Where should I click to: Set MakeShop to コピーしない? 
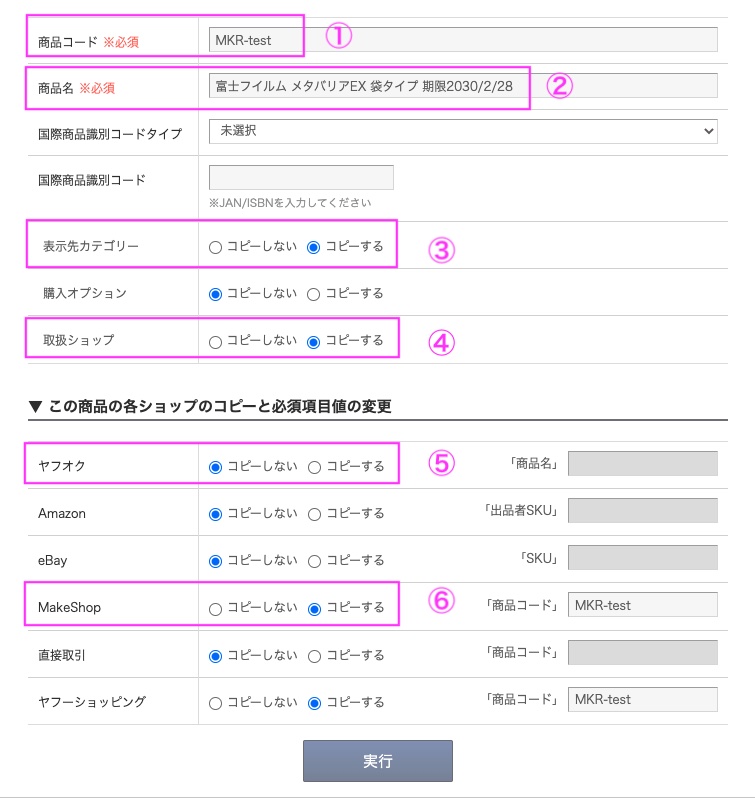click(x=215, y=608)
